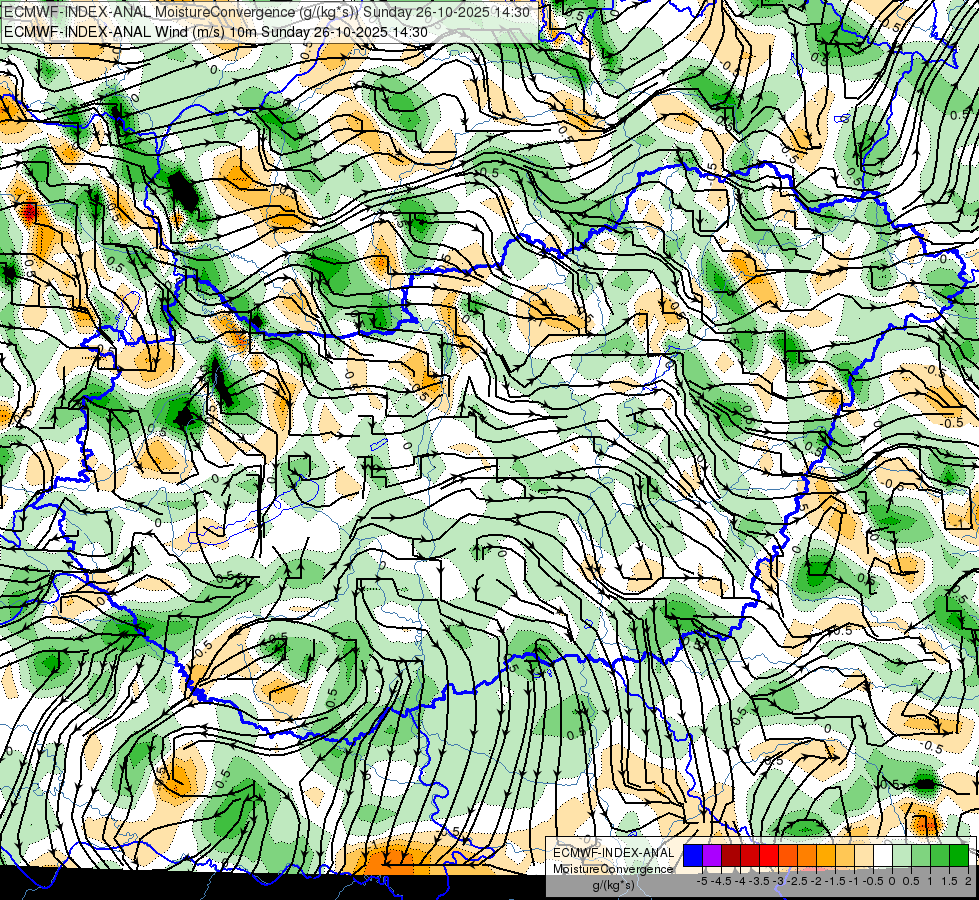Click legend label 'ECMWF-INDEX-ANAL' near color bar
Viewport: 979px width, 900px height.
(614, 853)
